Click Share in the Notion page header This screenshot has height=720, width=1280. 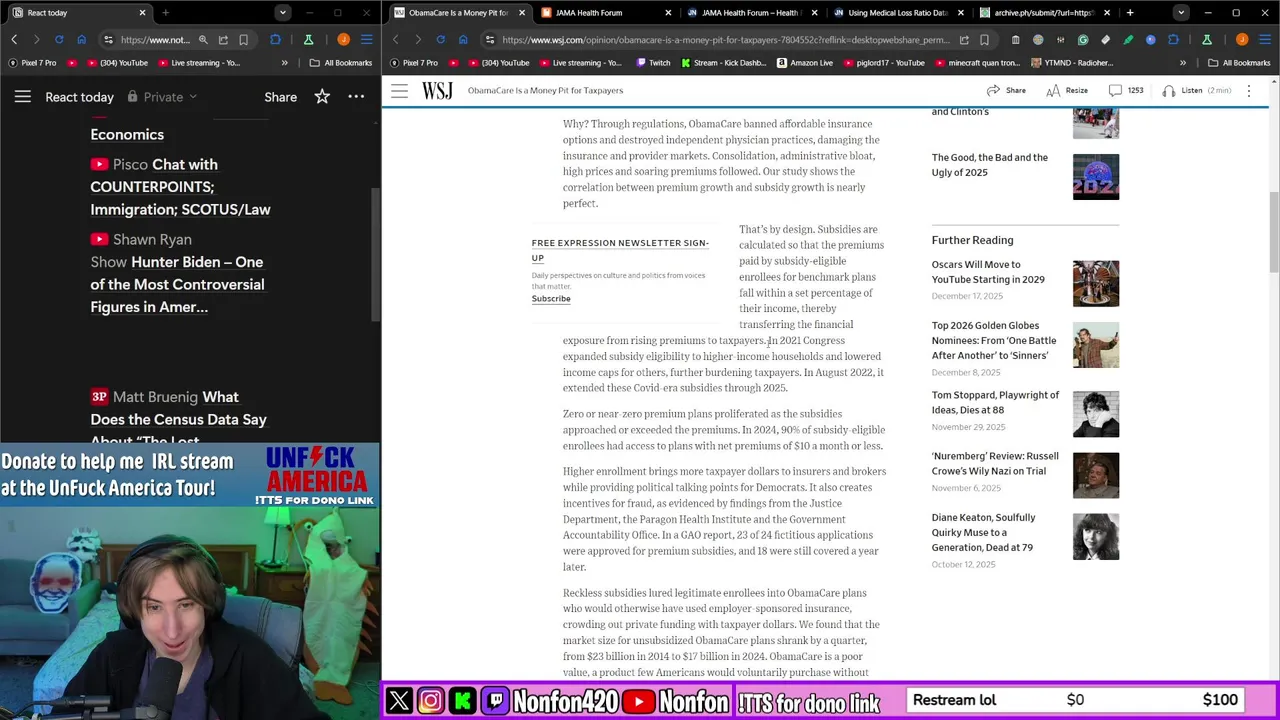coord(280,97)
